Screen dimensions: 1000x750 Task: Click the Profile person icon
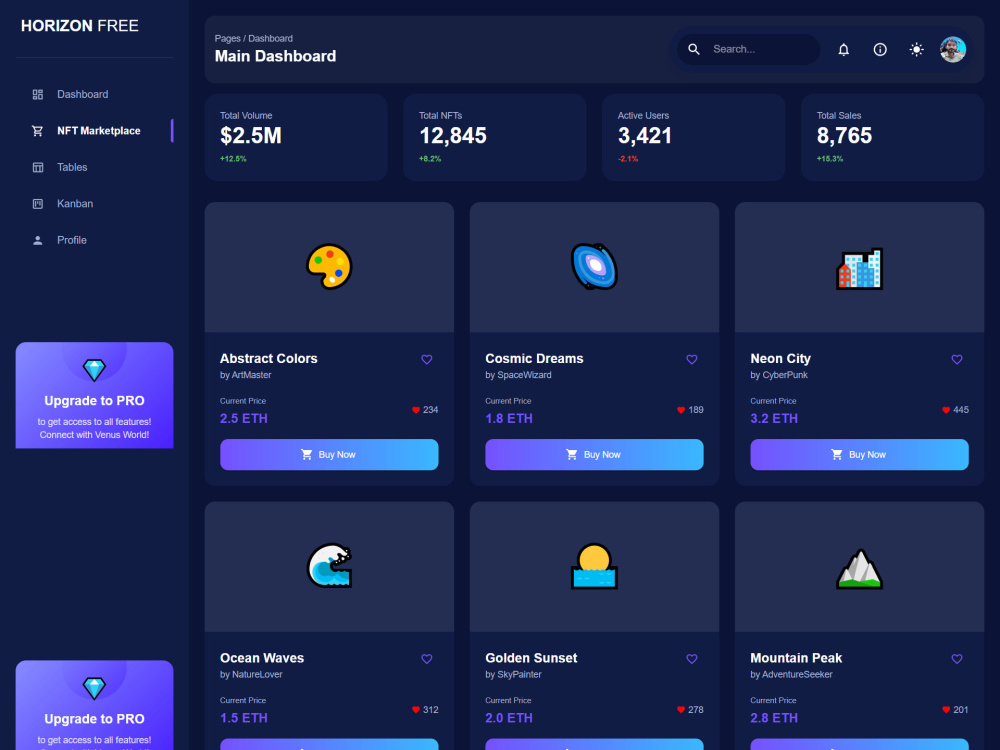38,240
